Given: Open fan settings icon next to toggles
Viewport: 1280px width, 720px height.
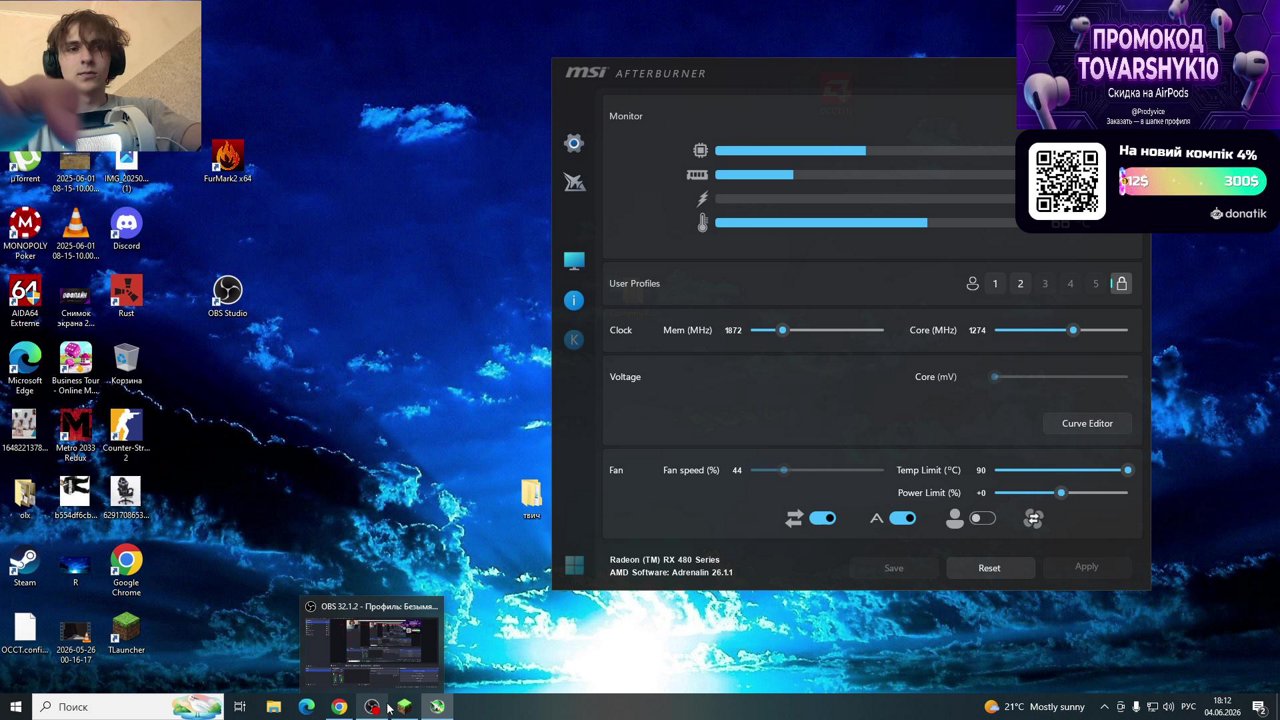Looking at the screenshot, I should [1034, 518].
